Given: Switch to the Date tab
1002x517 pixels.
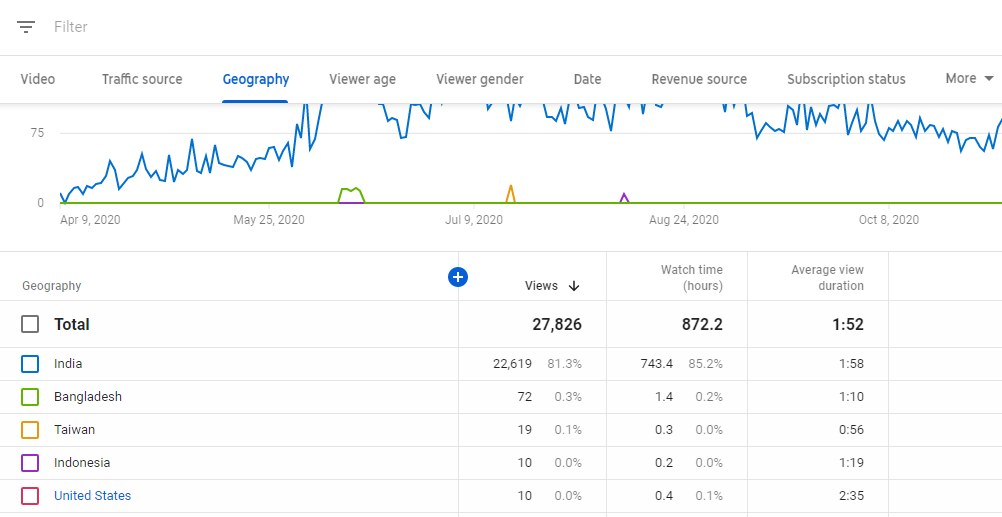Looking at the screenshot, I should pyautogui.click(x=587, y=79).
